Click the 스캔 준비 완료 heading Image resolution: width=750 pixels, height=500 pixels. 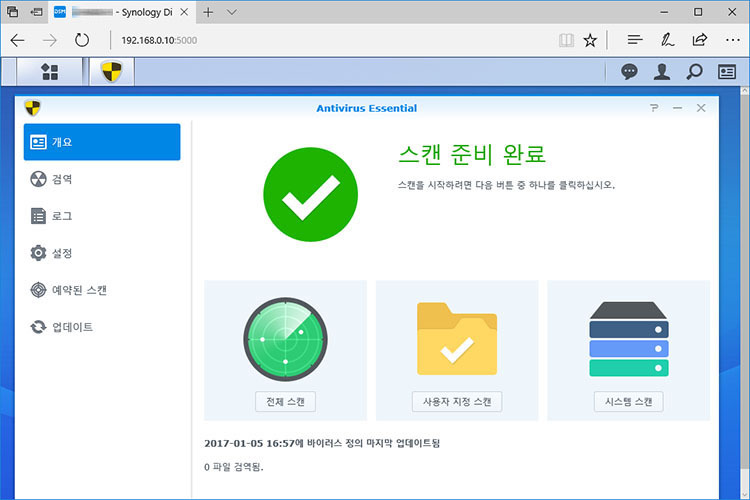tap(472, 154)
